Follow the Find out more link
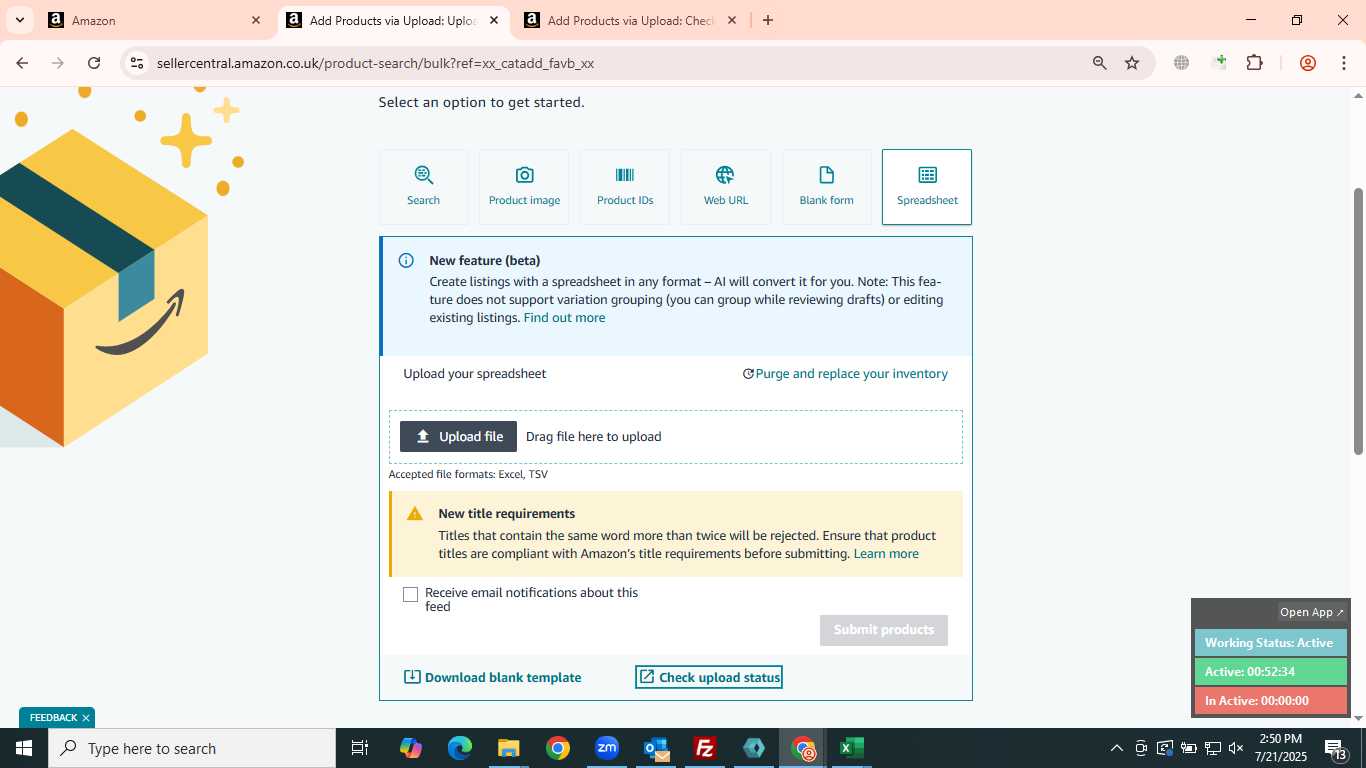Viewport: 1366px width, 768px height. (564, 317)
